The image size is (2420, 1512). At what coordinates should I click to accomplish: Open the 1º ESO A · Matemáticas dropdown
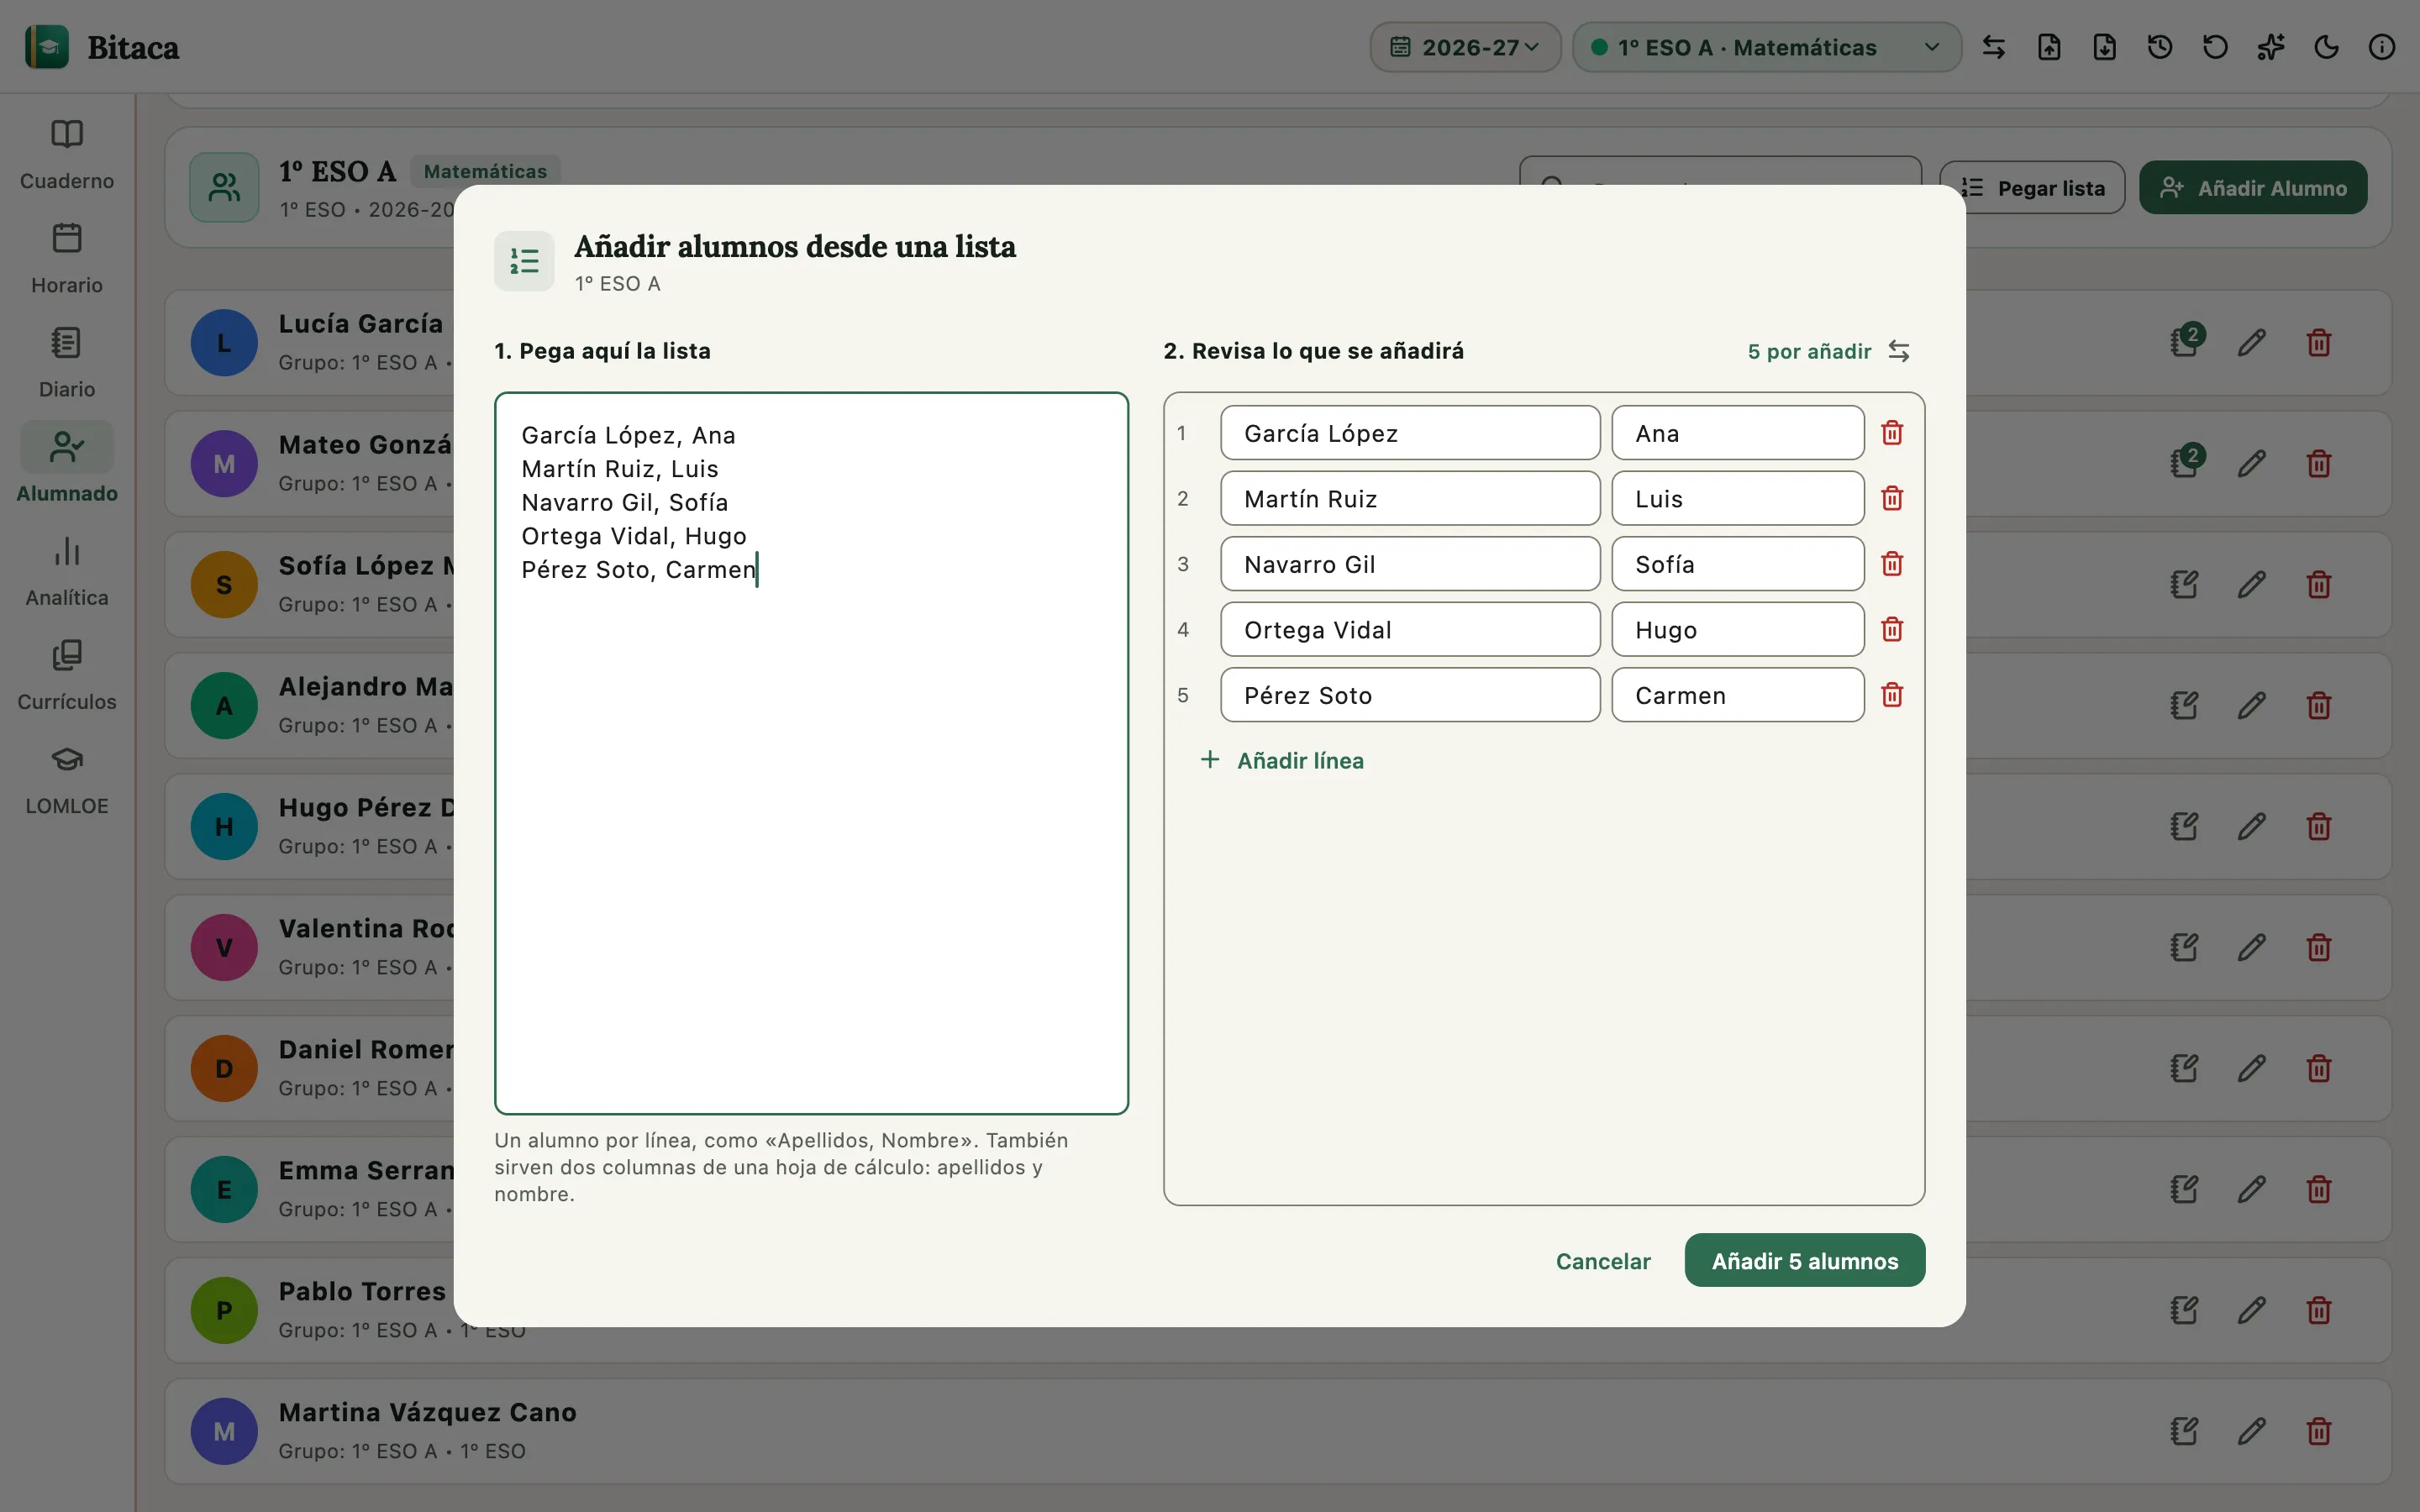coord(1766,47)
